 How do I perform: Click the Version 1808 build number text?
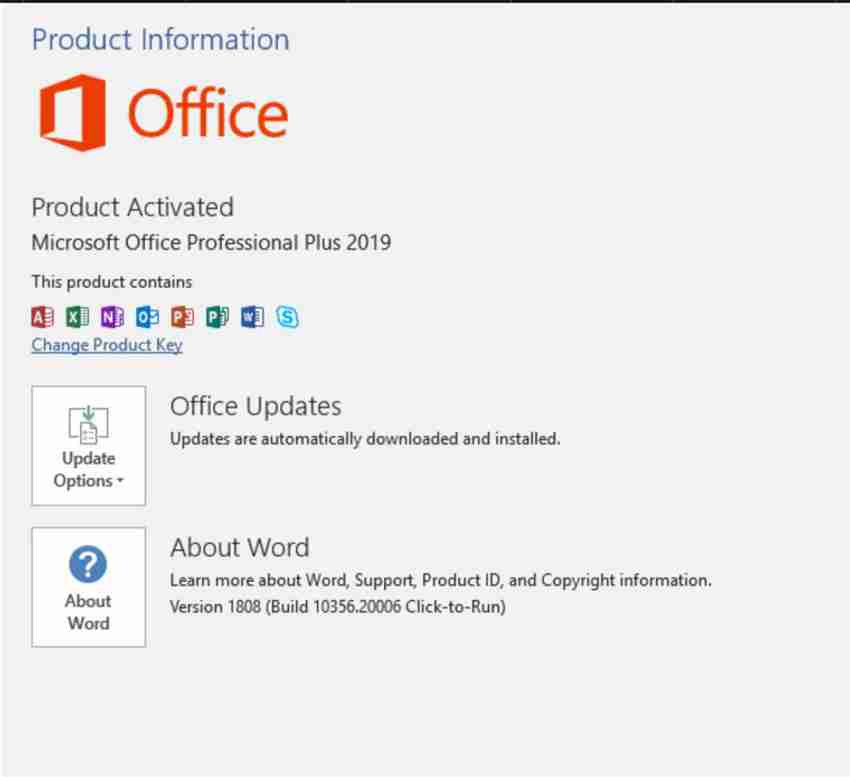[x=337, y=606]
